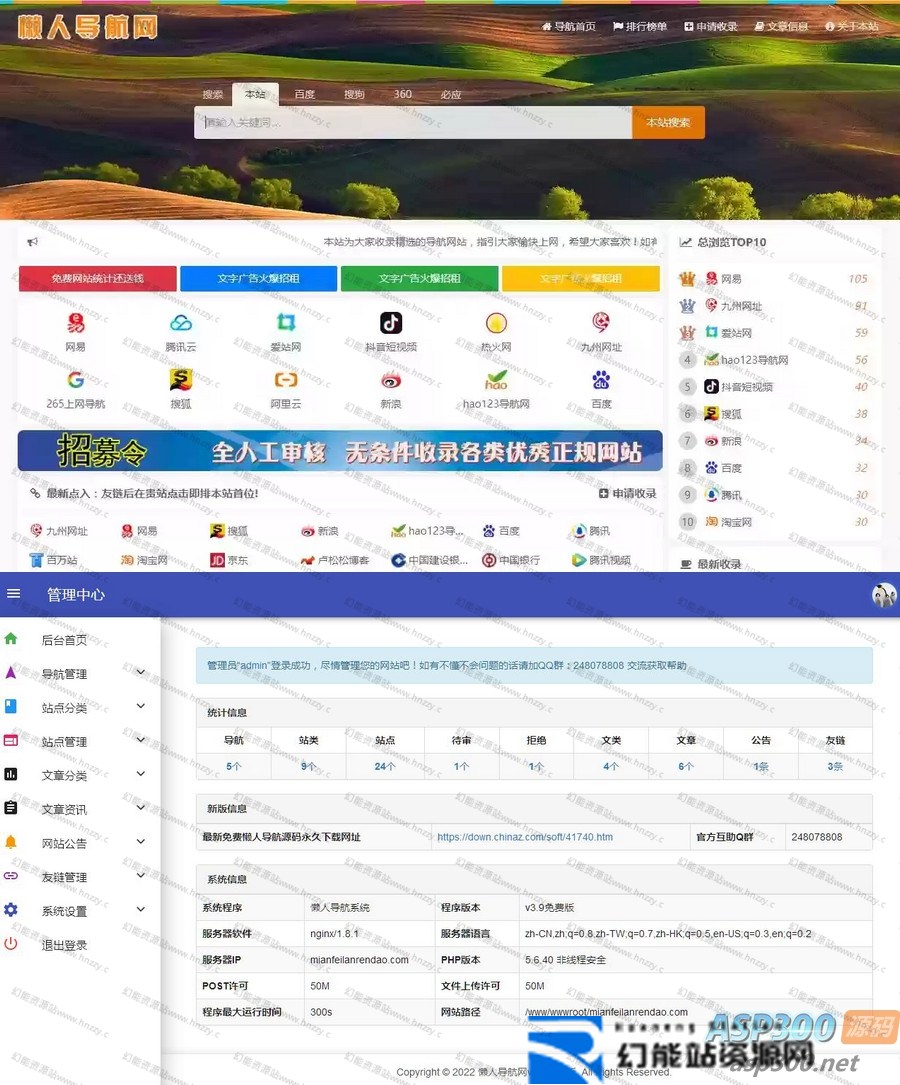Open the down.chinaz.com download link
The width and height of the screenshot is (900, 1085).
coord(525,837)
